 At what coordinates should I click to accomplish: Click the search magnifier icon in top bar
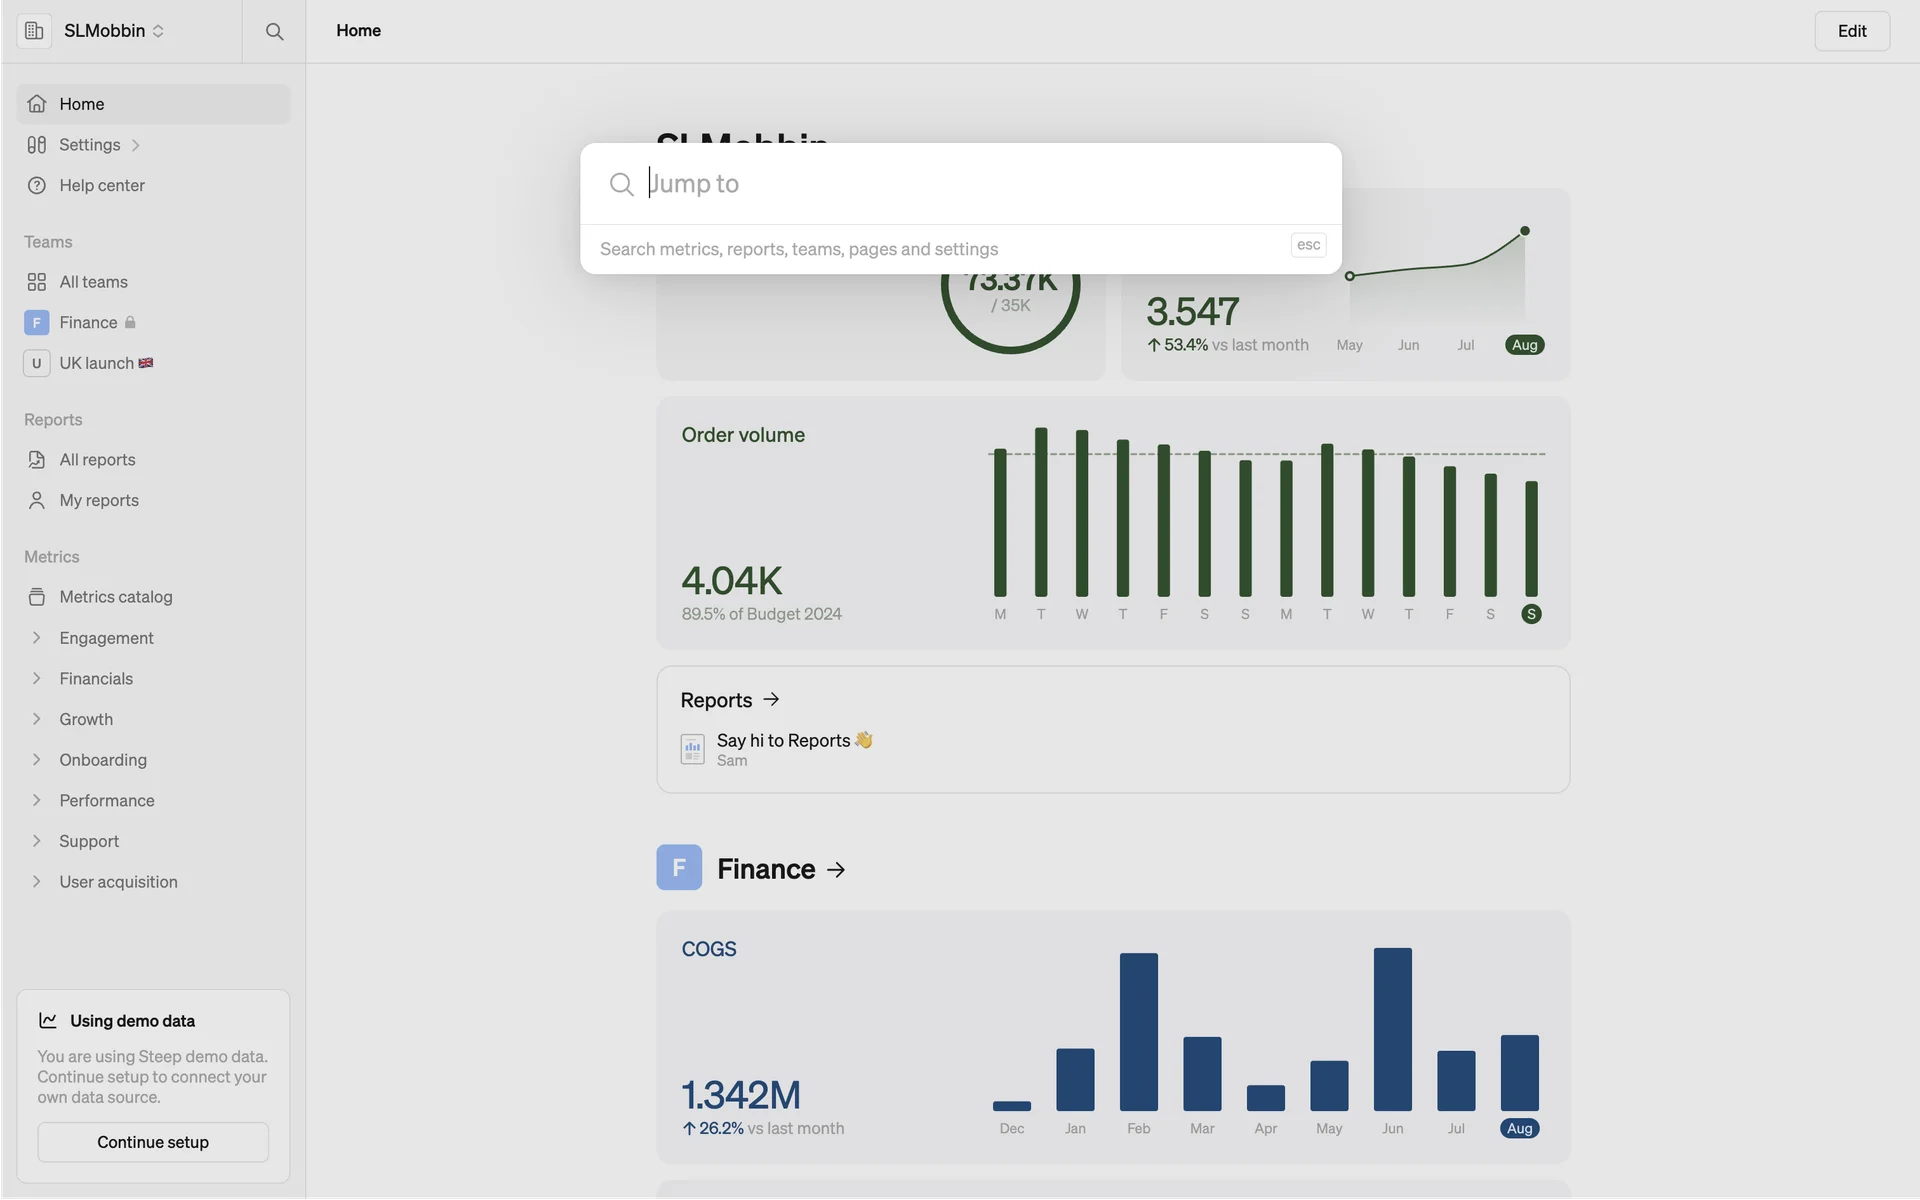[274, 31]
